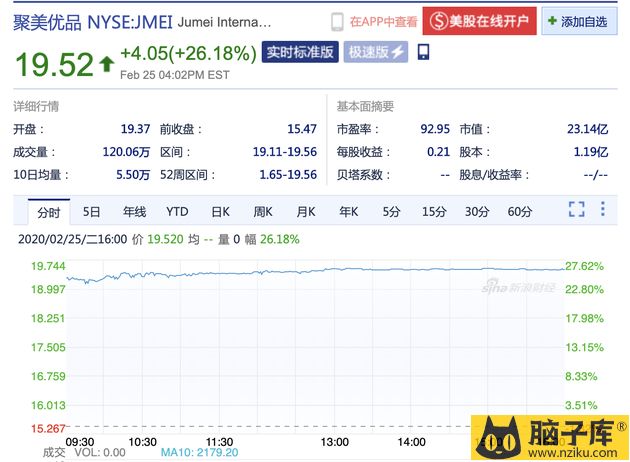630x462 pixels.
Task: Click the 市盈率 value 92.95
Action: (435, 129)
